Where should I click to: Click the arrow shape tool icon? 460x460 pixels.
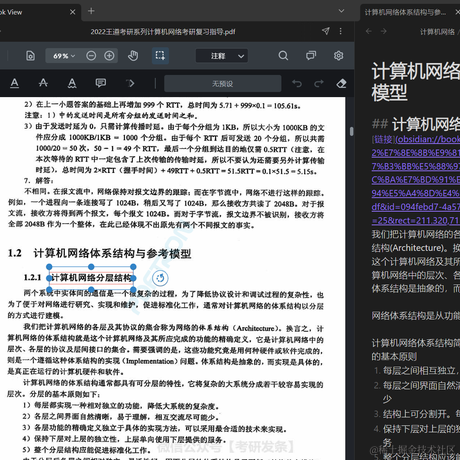pos(130,83)
